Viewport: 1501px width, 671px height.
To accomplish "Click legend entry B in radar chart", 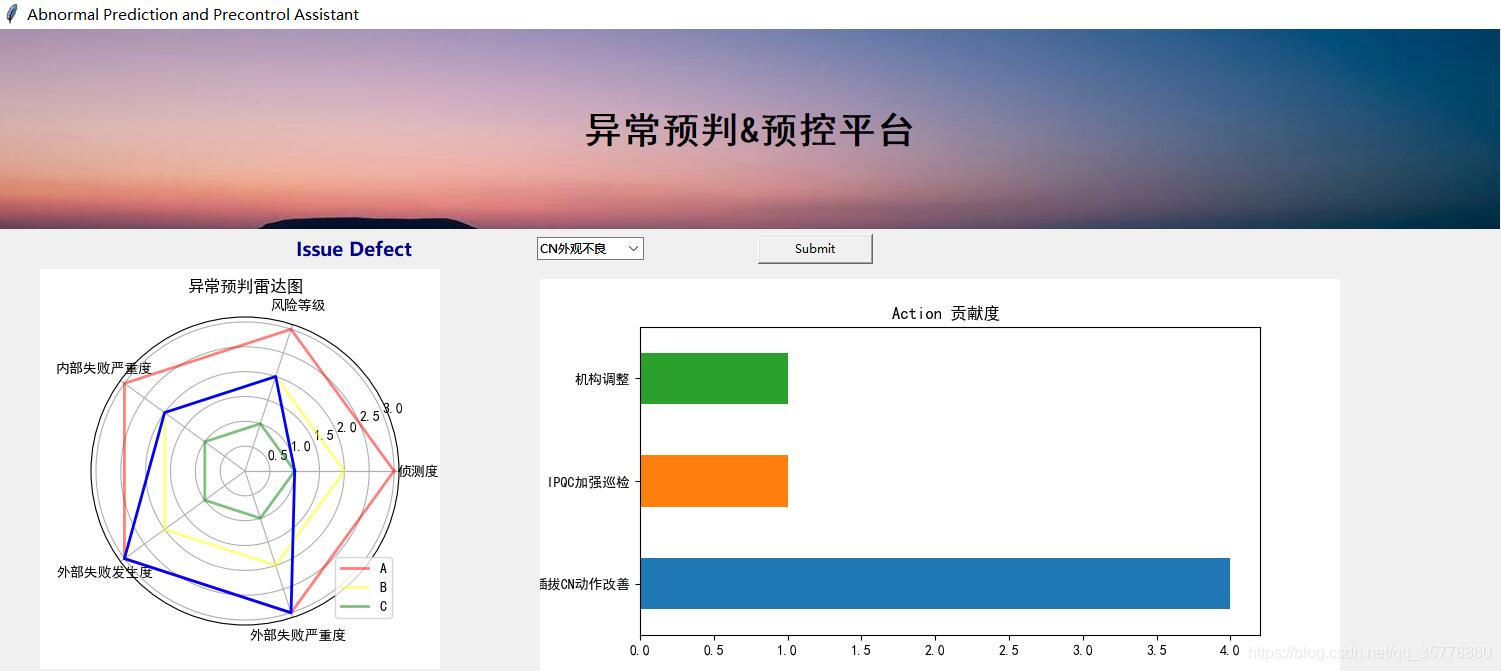I will [x=364, y=587].
